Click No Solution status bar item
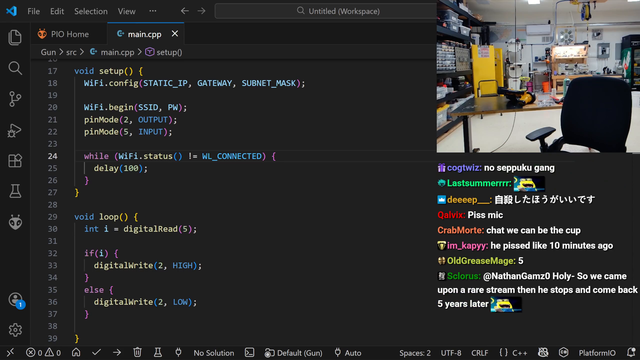Screen dimensions: 640x360 (x=213, y=353)
